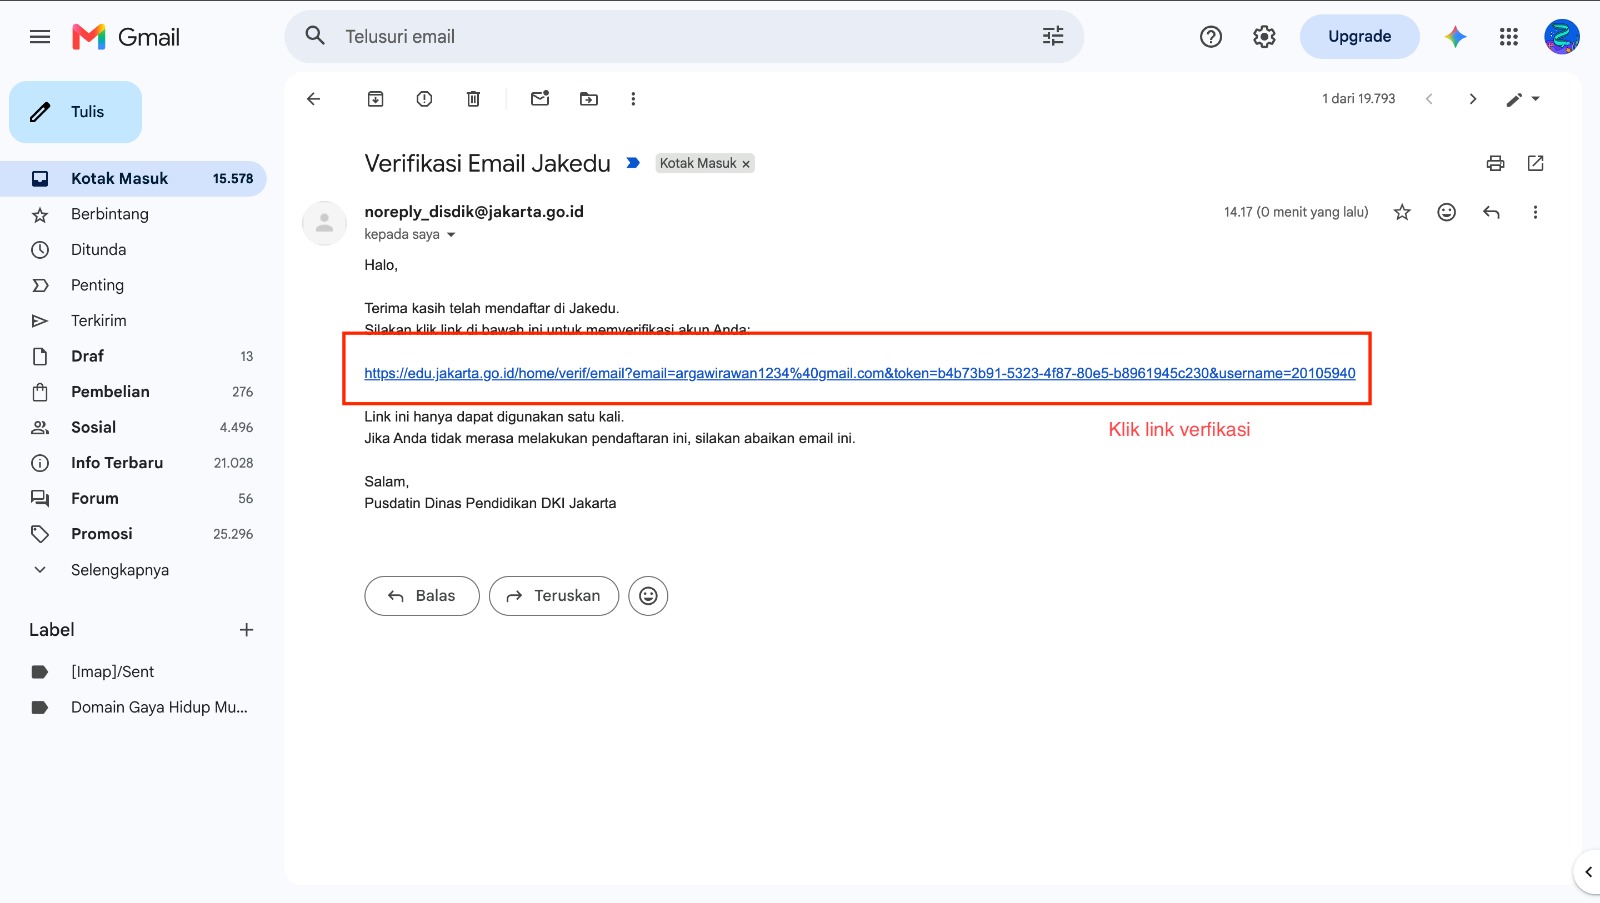1600x903 pixels.
Task: Report this email as spam
Action: point(424,99)
